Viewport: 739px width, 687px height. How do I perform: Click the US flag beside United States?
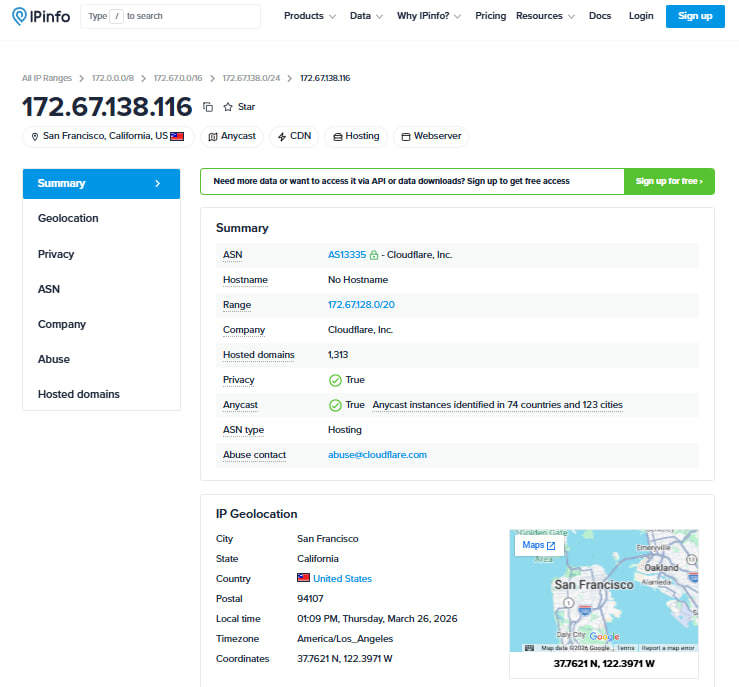[x=304, y=578]
